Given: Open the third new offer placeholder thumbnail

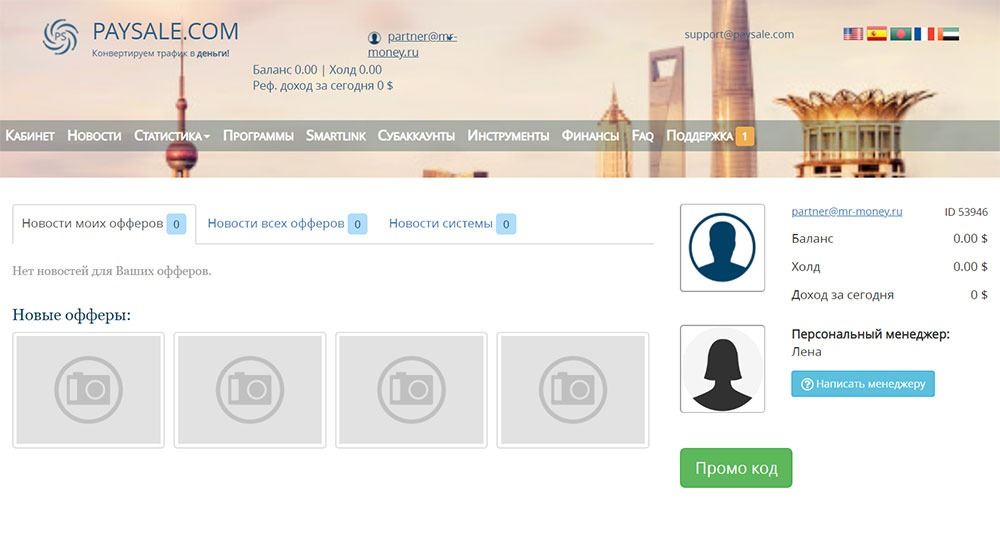Looking at the screenshot, I should 411,390.
